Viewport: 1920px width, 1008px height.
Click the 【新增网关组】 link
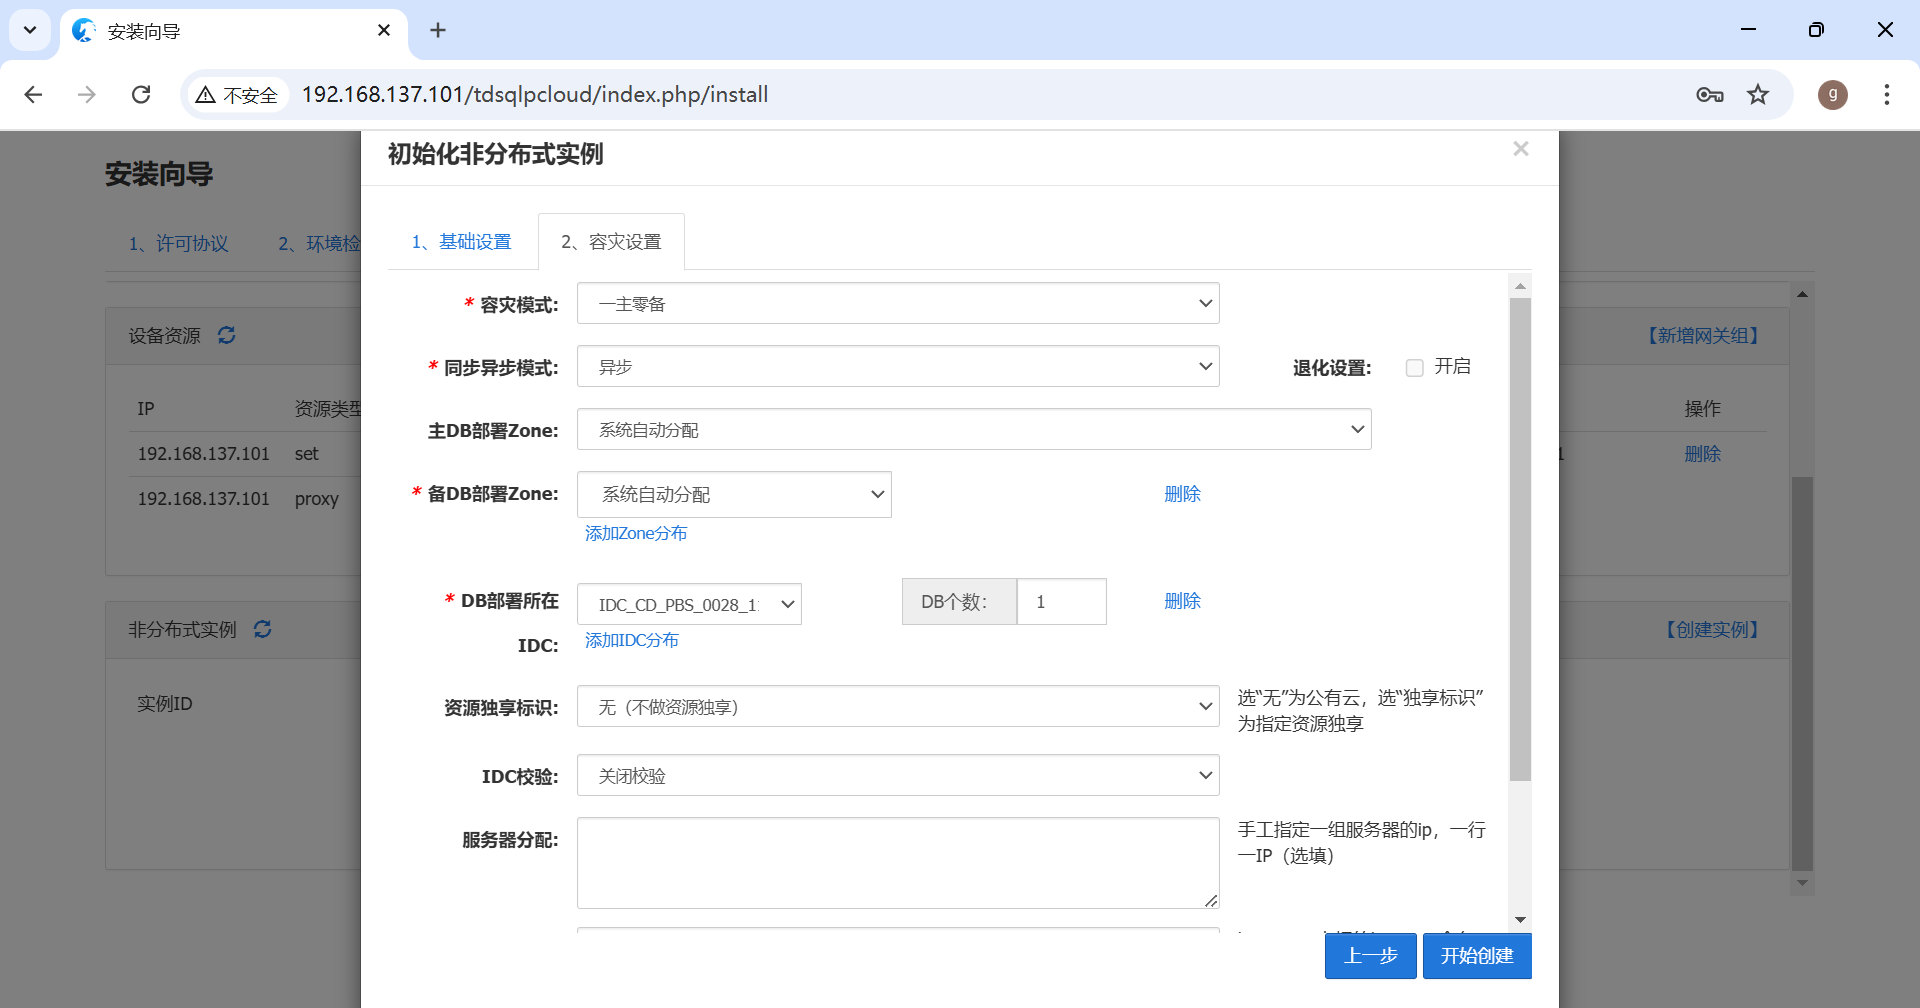[1703, 336]
